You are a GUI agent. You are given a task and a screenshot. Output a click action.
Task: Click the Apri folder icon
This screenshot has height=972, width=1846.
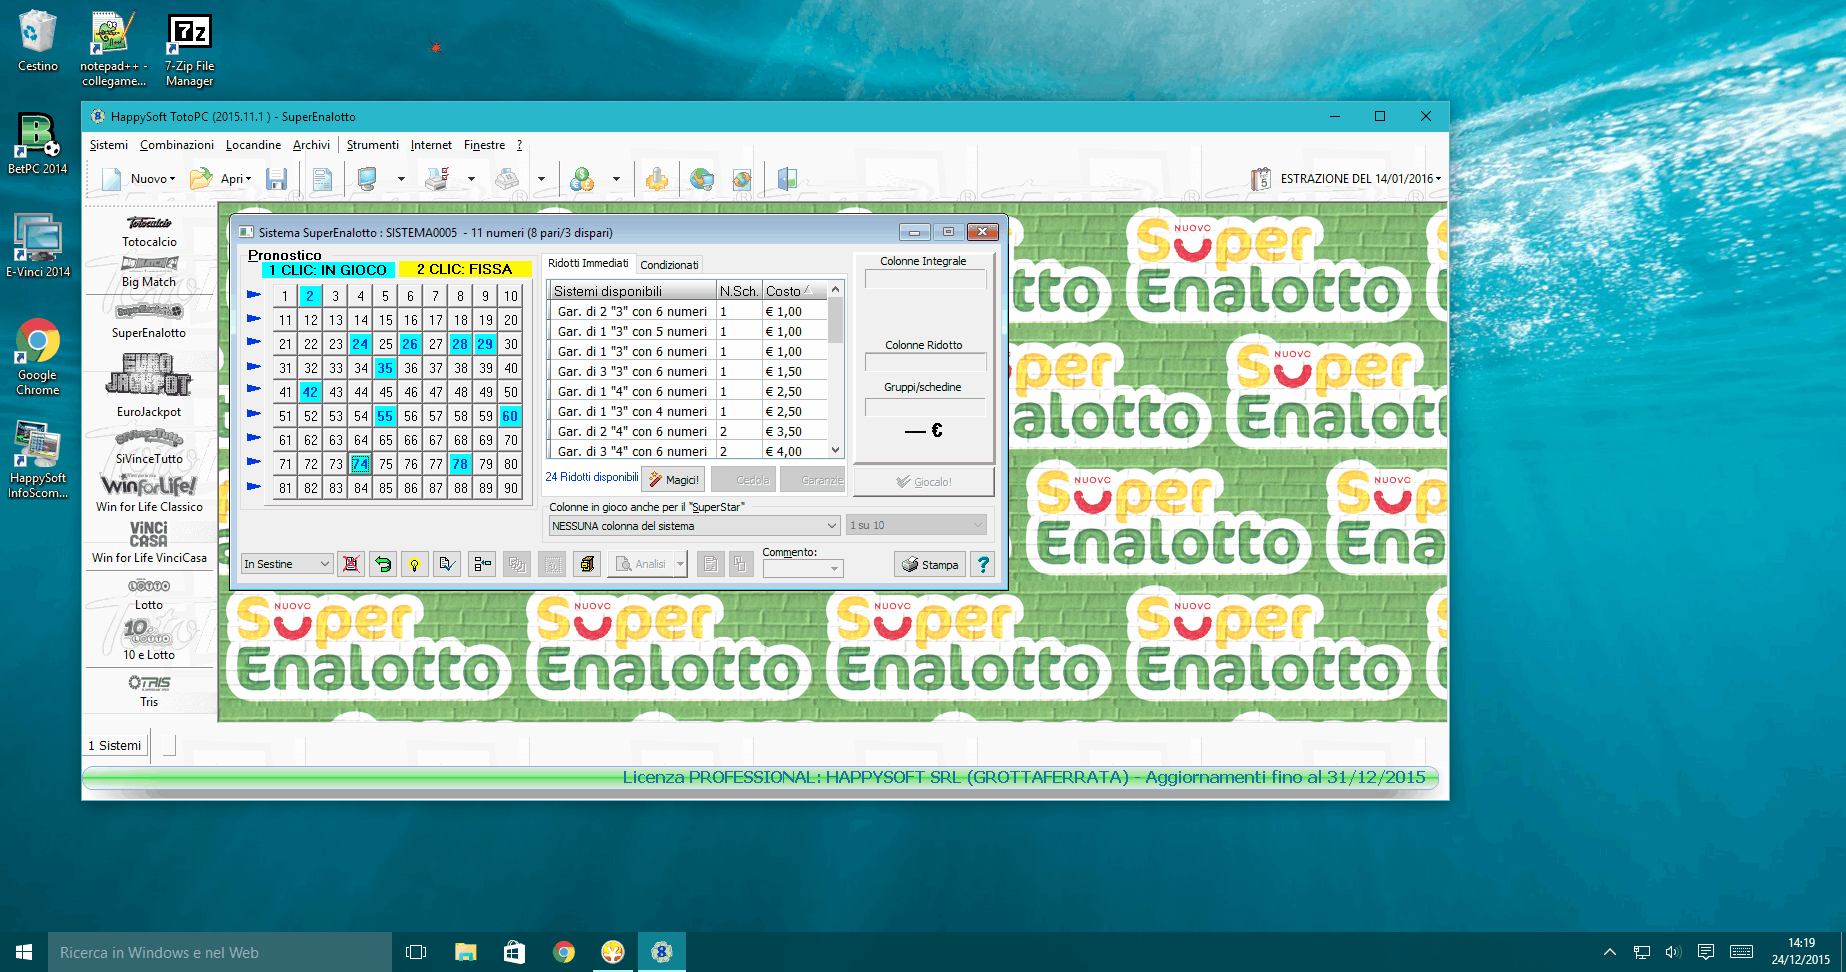(x=201, y=179)
